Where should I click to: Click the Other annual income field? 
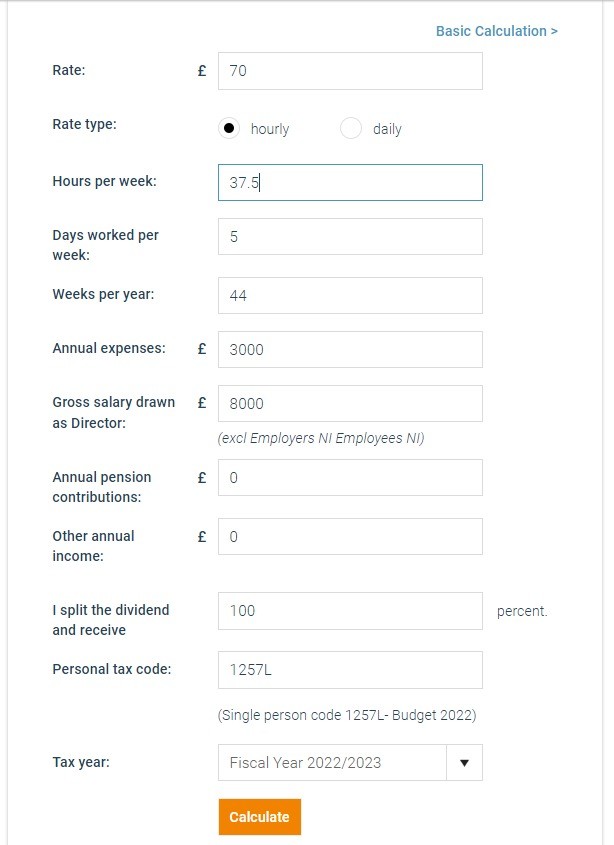[350, 536]
